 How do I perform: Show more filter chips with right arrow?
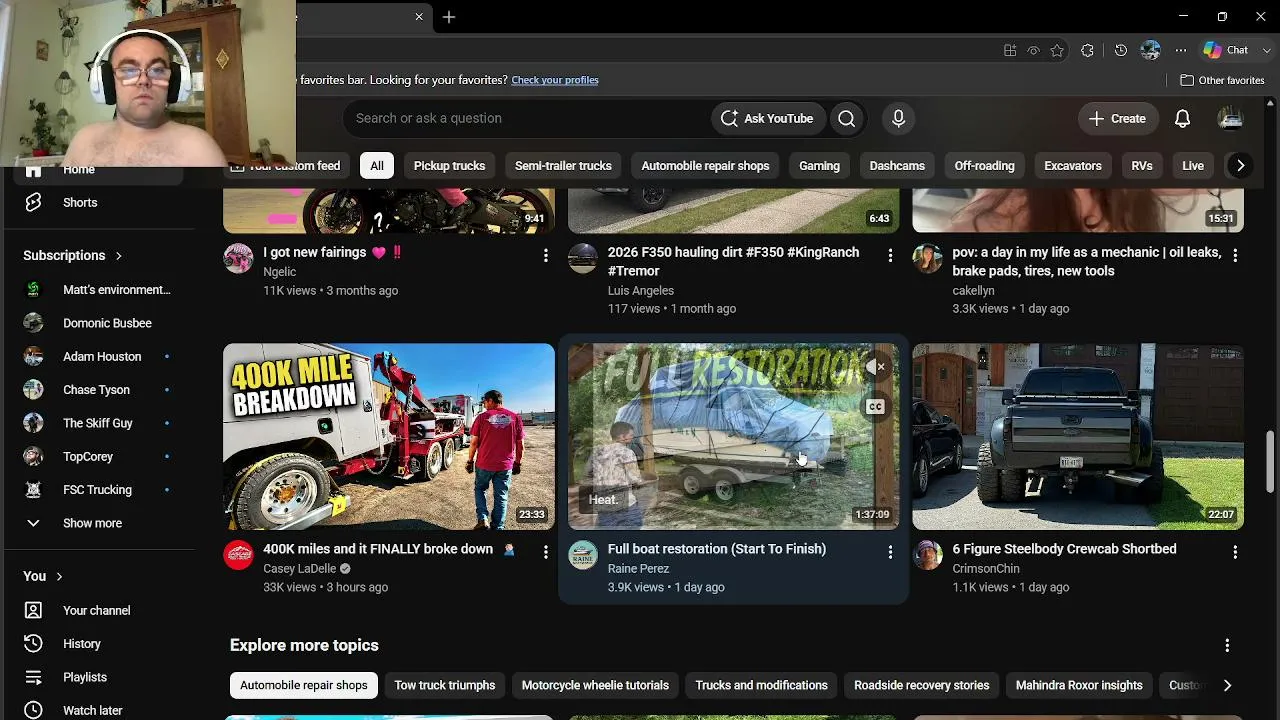[1240, 166]
